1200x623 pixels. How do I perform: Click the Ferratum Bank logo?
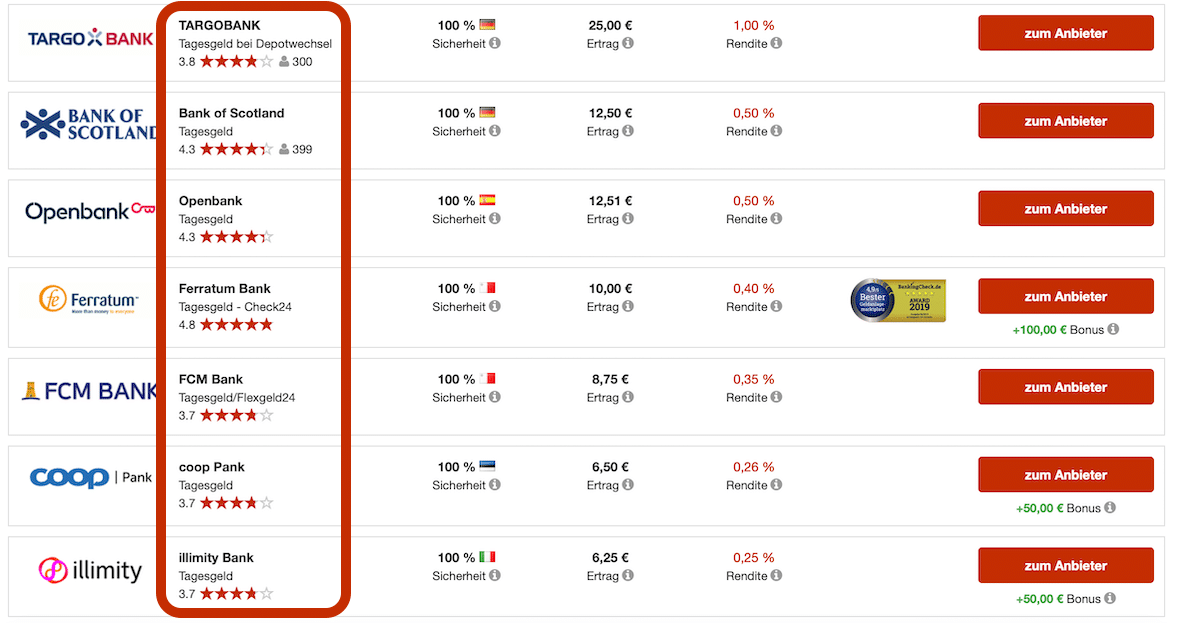pos(88,299)
